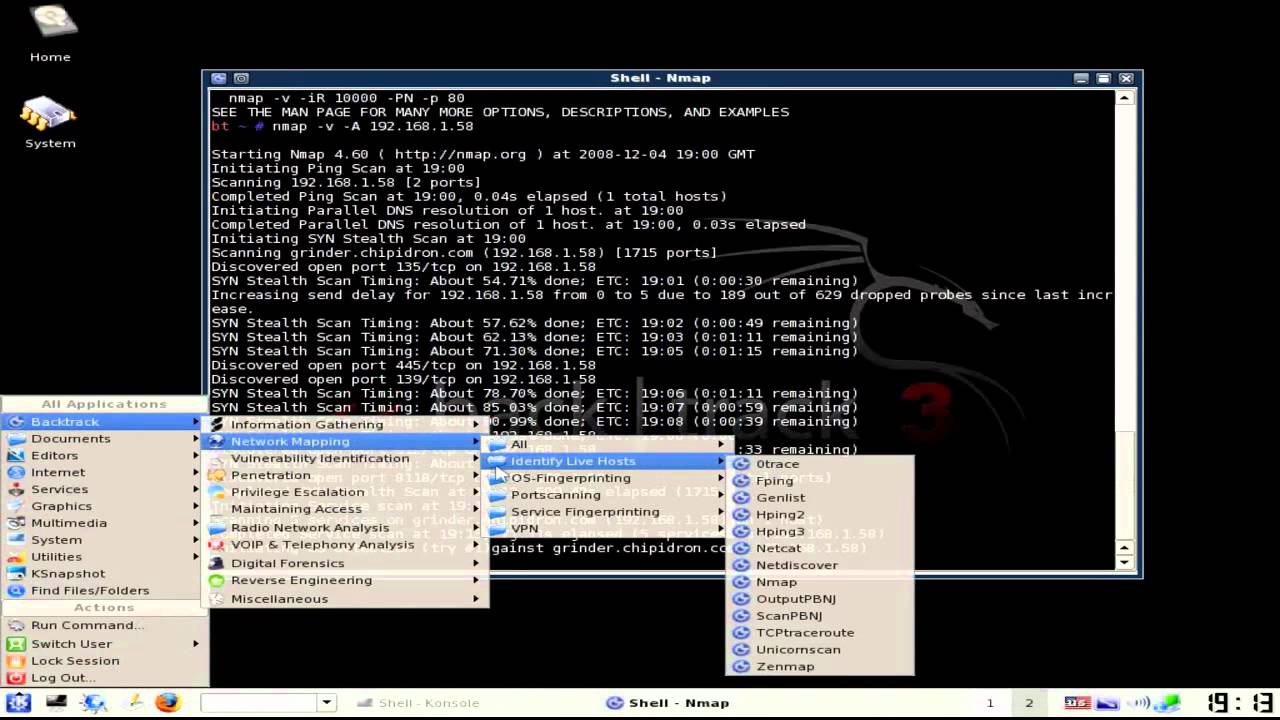This screenshot has width=1280, height=720.
Task: Switch to Shell - Nmap taskbar entry
Action: [668, 703]
